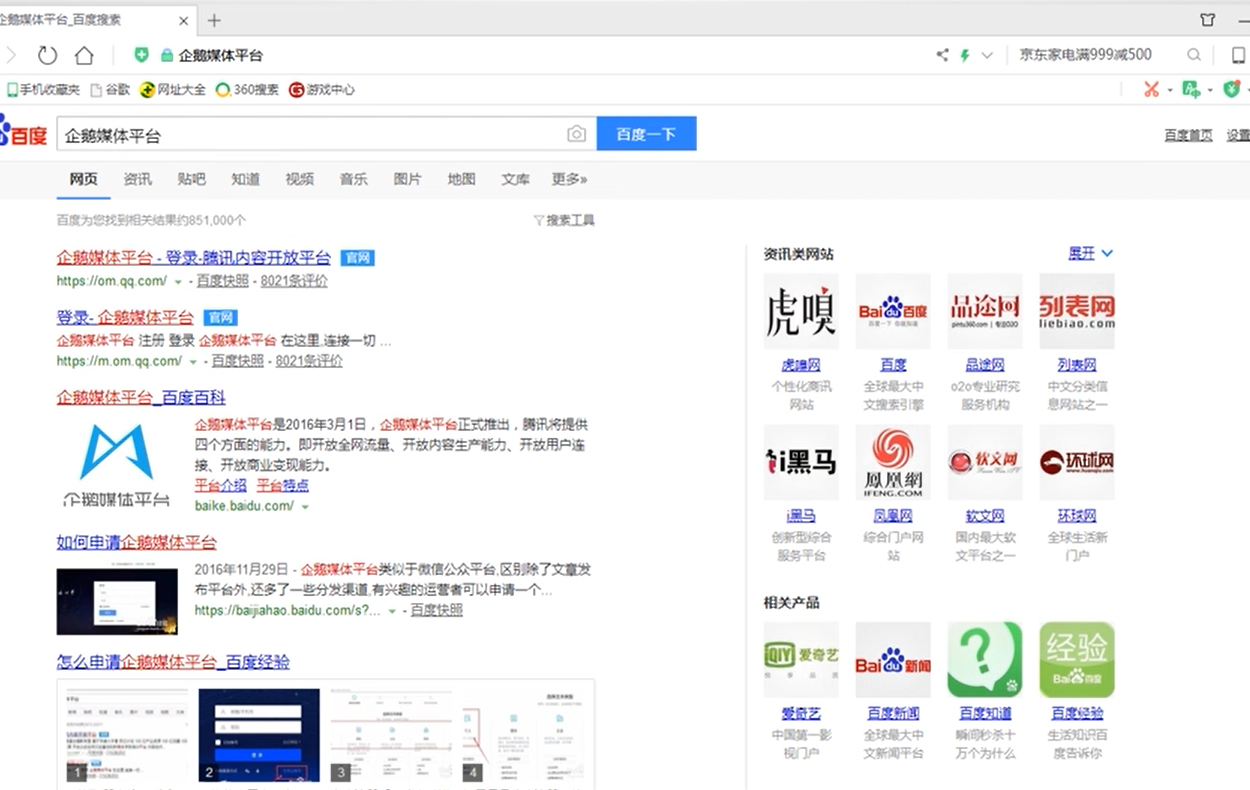Image resolution: width=1250 pixels, height=790 pixels.
Task: Click the scissors screenshot tool icon
Action: click(1152, 89)
